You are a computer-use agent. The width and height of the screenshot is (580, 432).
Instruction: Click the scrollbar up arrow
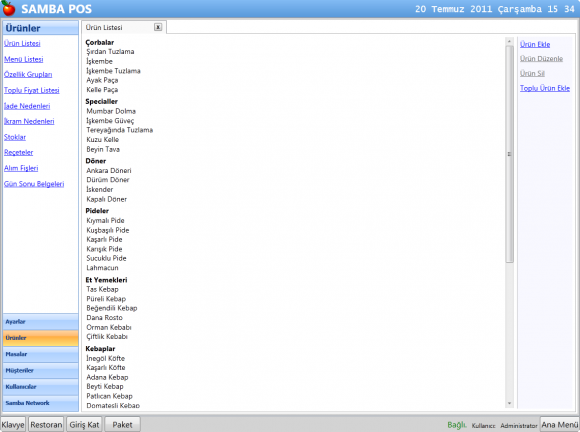pyautogui.click(x=509, y=41)
